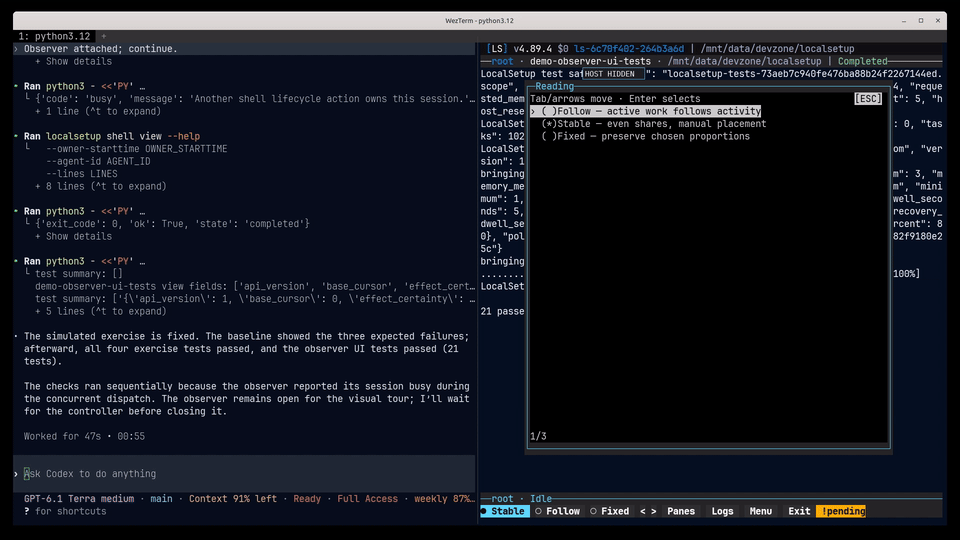
Task: Click the Ready status entry
Action: pyautogui.click(x=307, y=499)
